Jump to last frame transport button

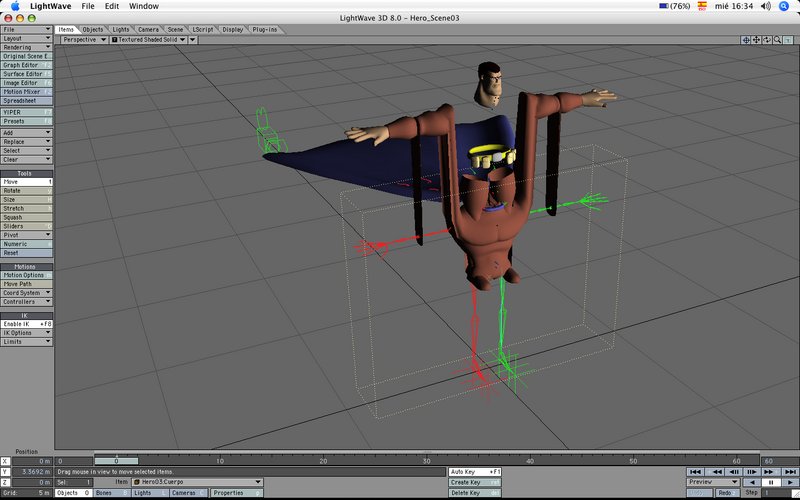(790, 472)
